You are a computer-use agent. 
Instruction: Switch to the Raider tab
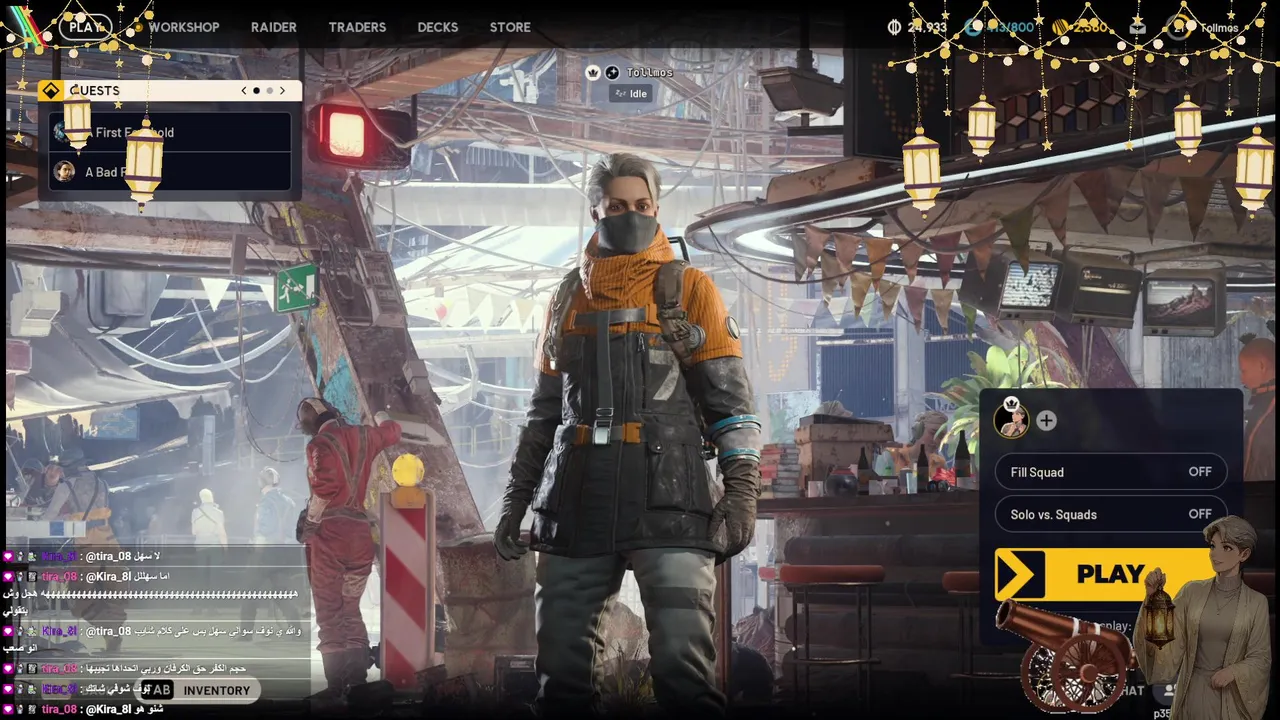pyautogui.click(x=274, y=27)
